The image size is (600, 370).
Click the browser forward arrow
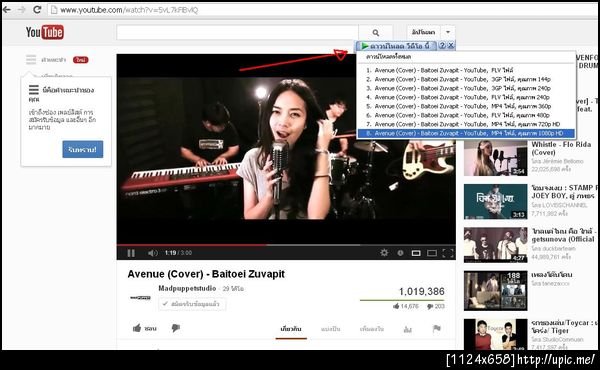coord(22,10)
